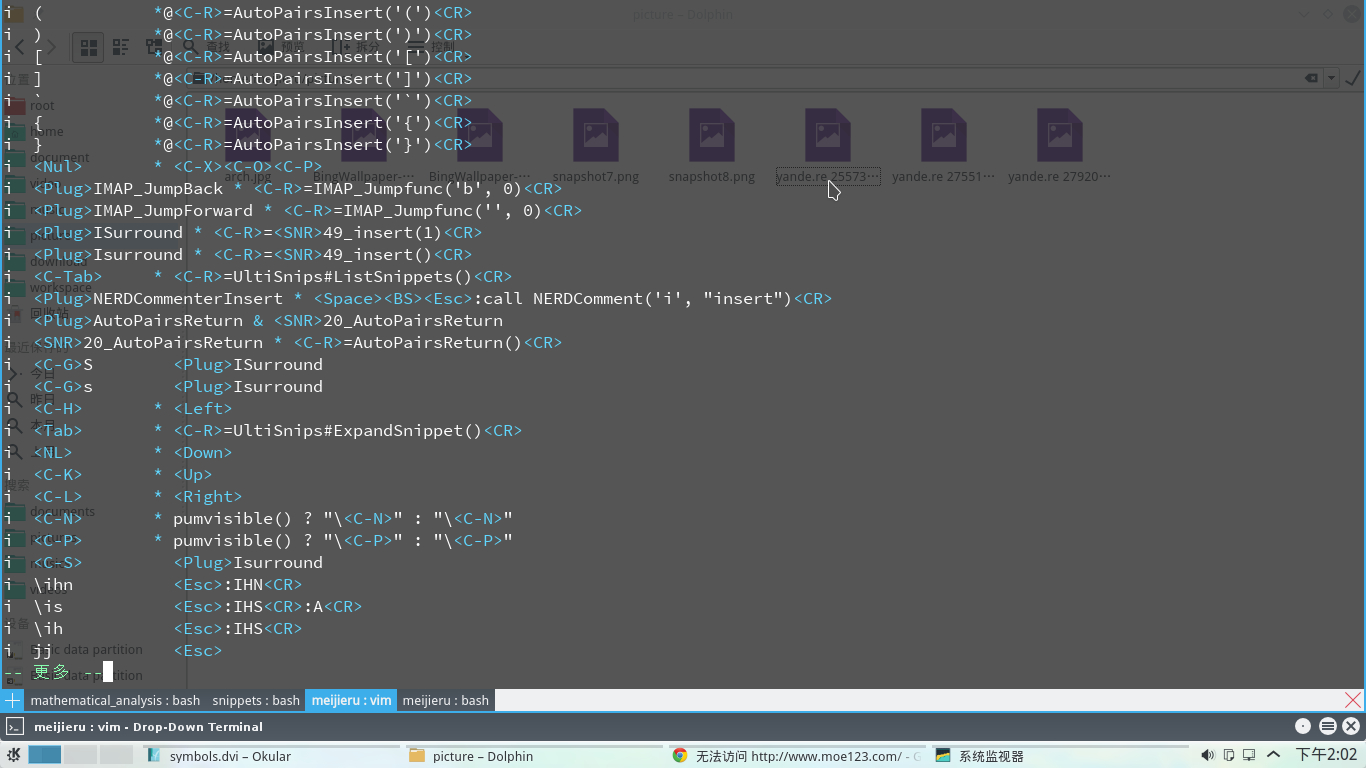Quit the Drop-Down Terminal using its X button

tap(1351, 727)
